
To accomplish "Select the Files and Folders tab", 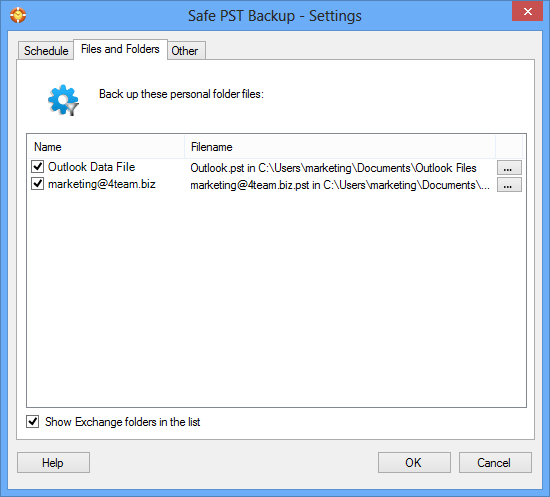I will tap(120, 49).
